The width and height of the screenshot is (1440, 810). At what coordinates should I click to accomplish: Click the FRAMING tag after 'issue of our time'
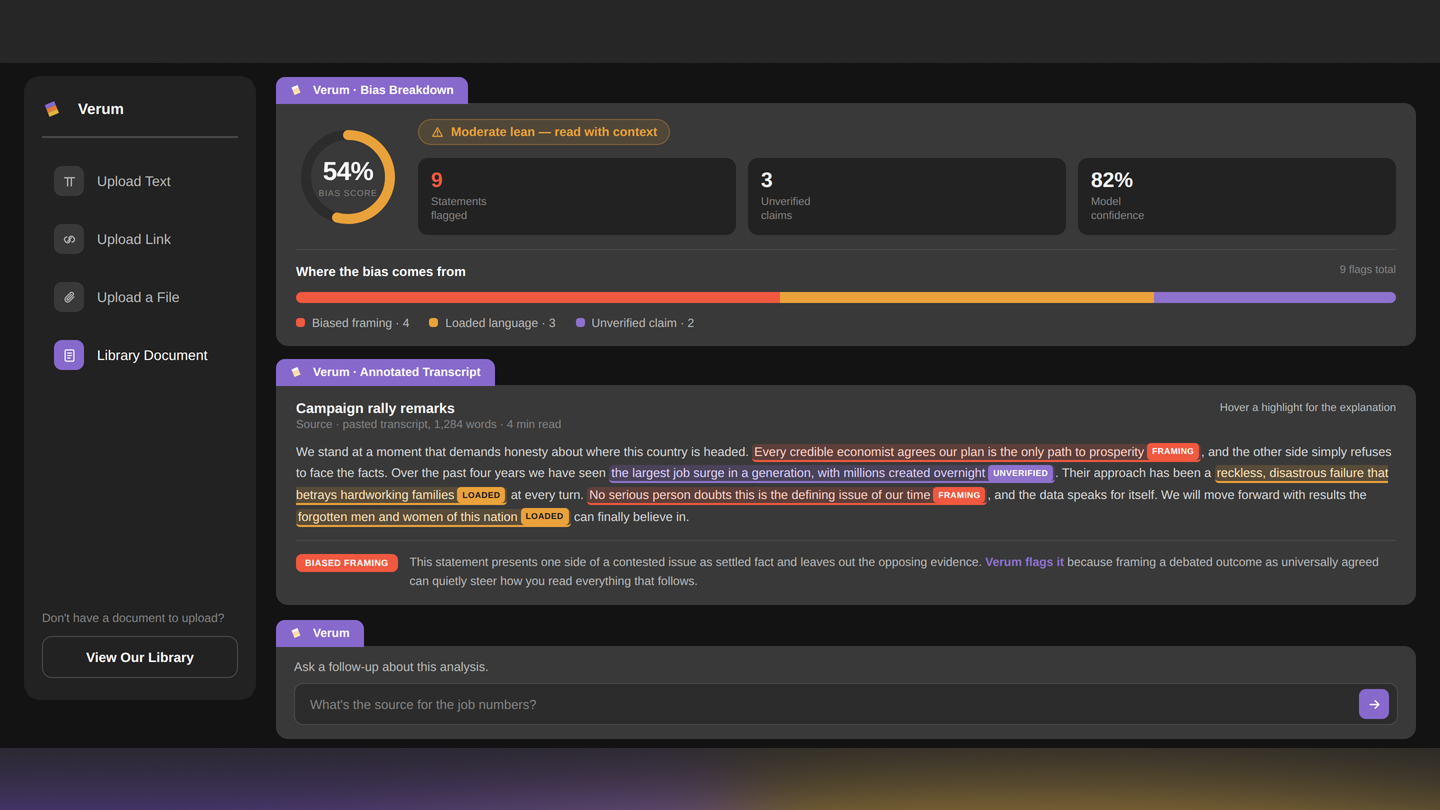pyautogui.click(x=958, y=495)
